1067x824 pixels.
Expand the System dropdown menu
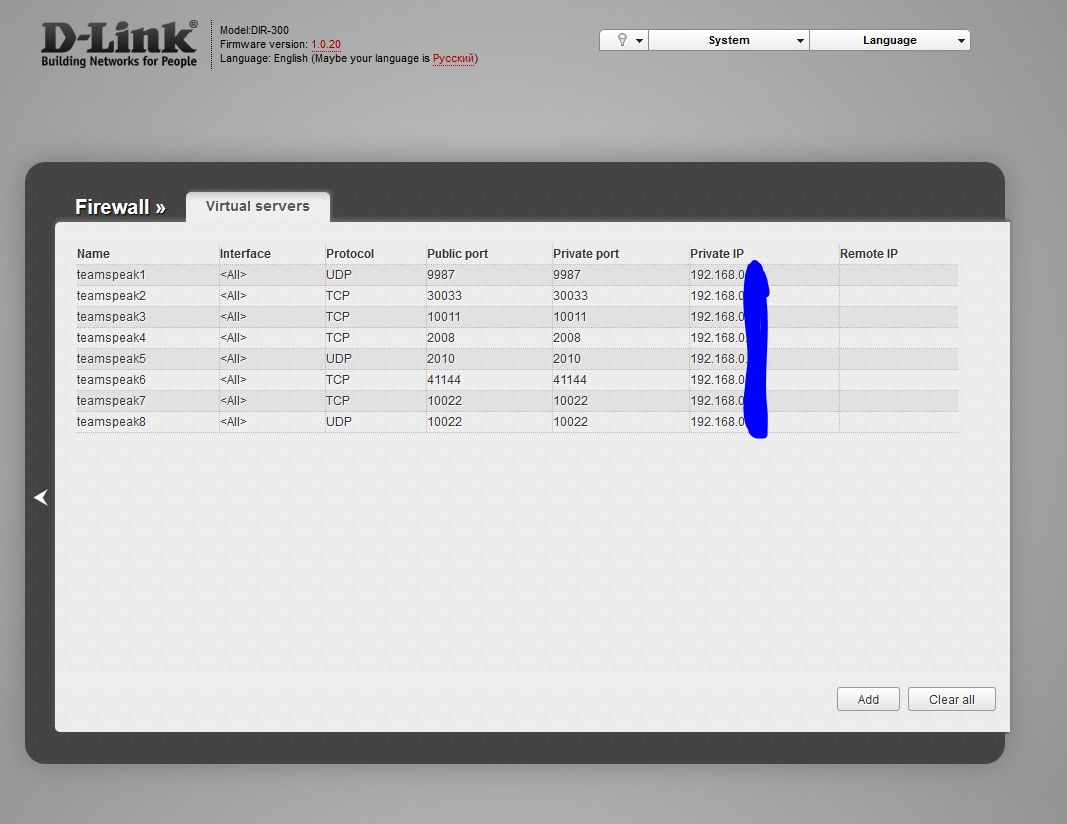(729, 40)
